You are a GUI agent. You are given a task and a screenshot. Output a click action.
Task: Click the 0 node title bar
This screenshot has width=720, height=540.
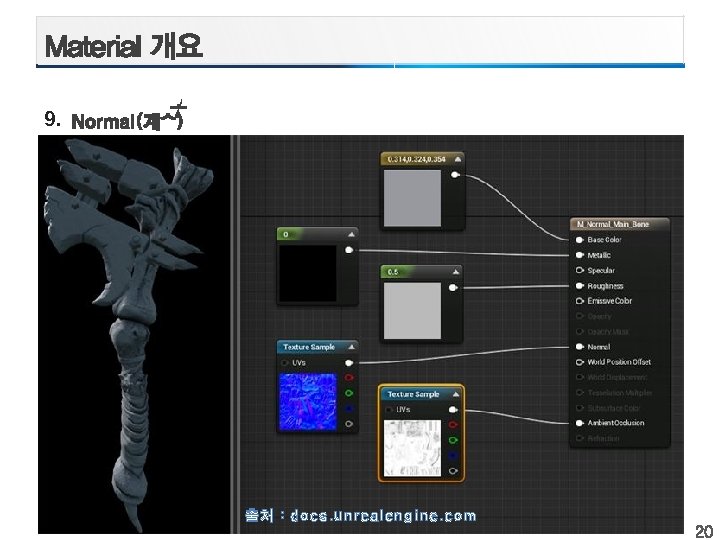317,234
